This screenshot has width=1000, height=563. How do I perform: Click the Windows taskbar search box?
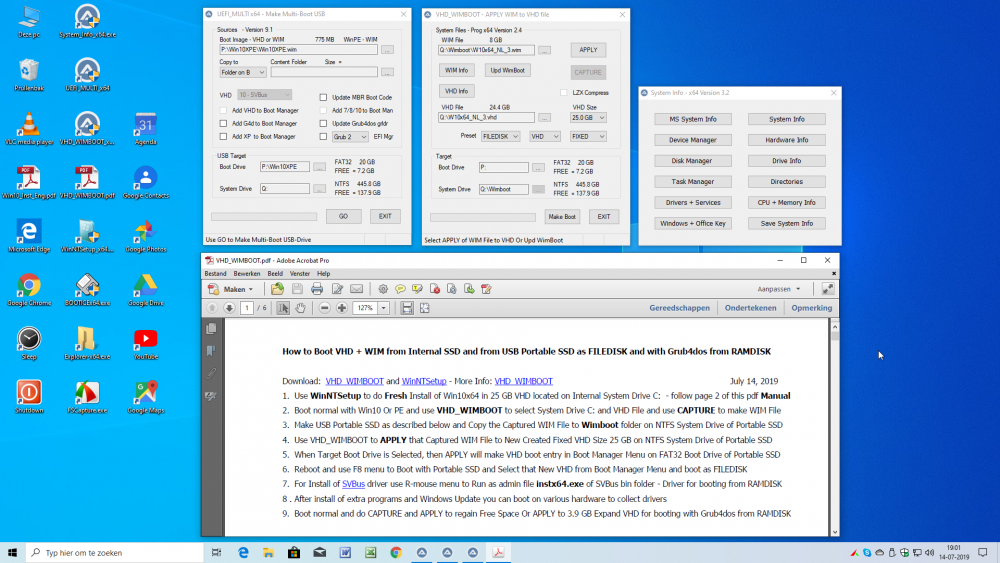114,552
